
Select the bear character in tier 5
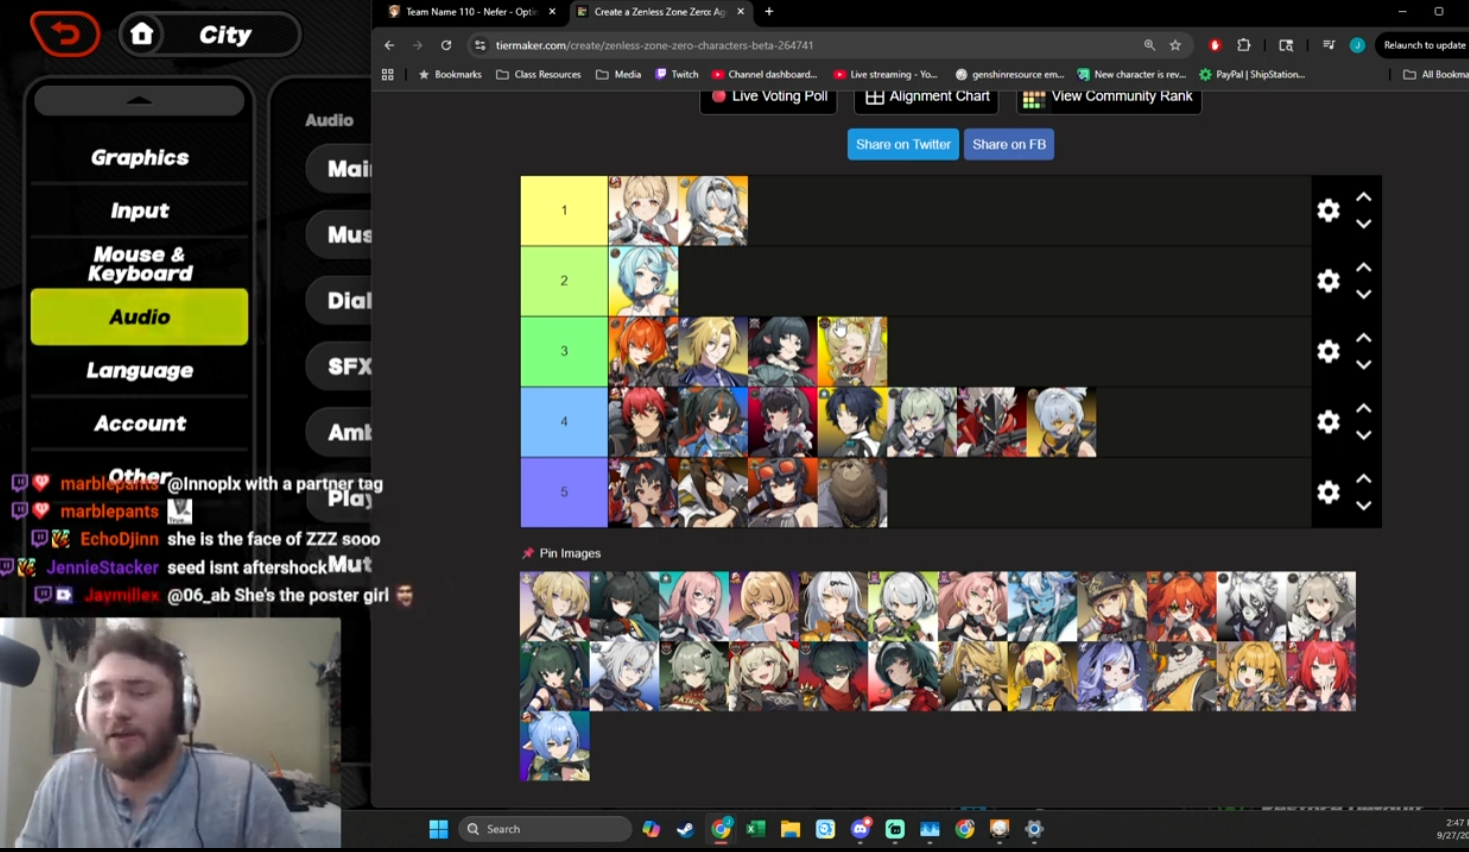[852, 492]
